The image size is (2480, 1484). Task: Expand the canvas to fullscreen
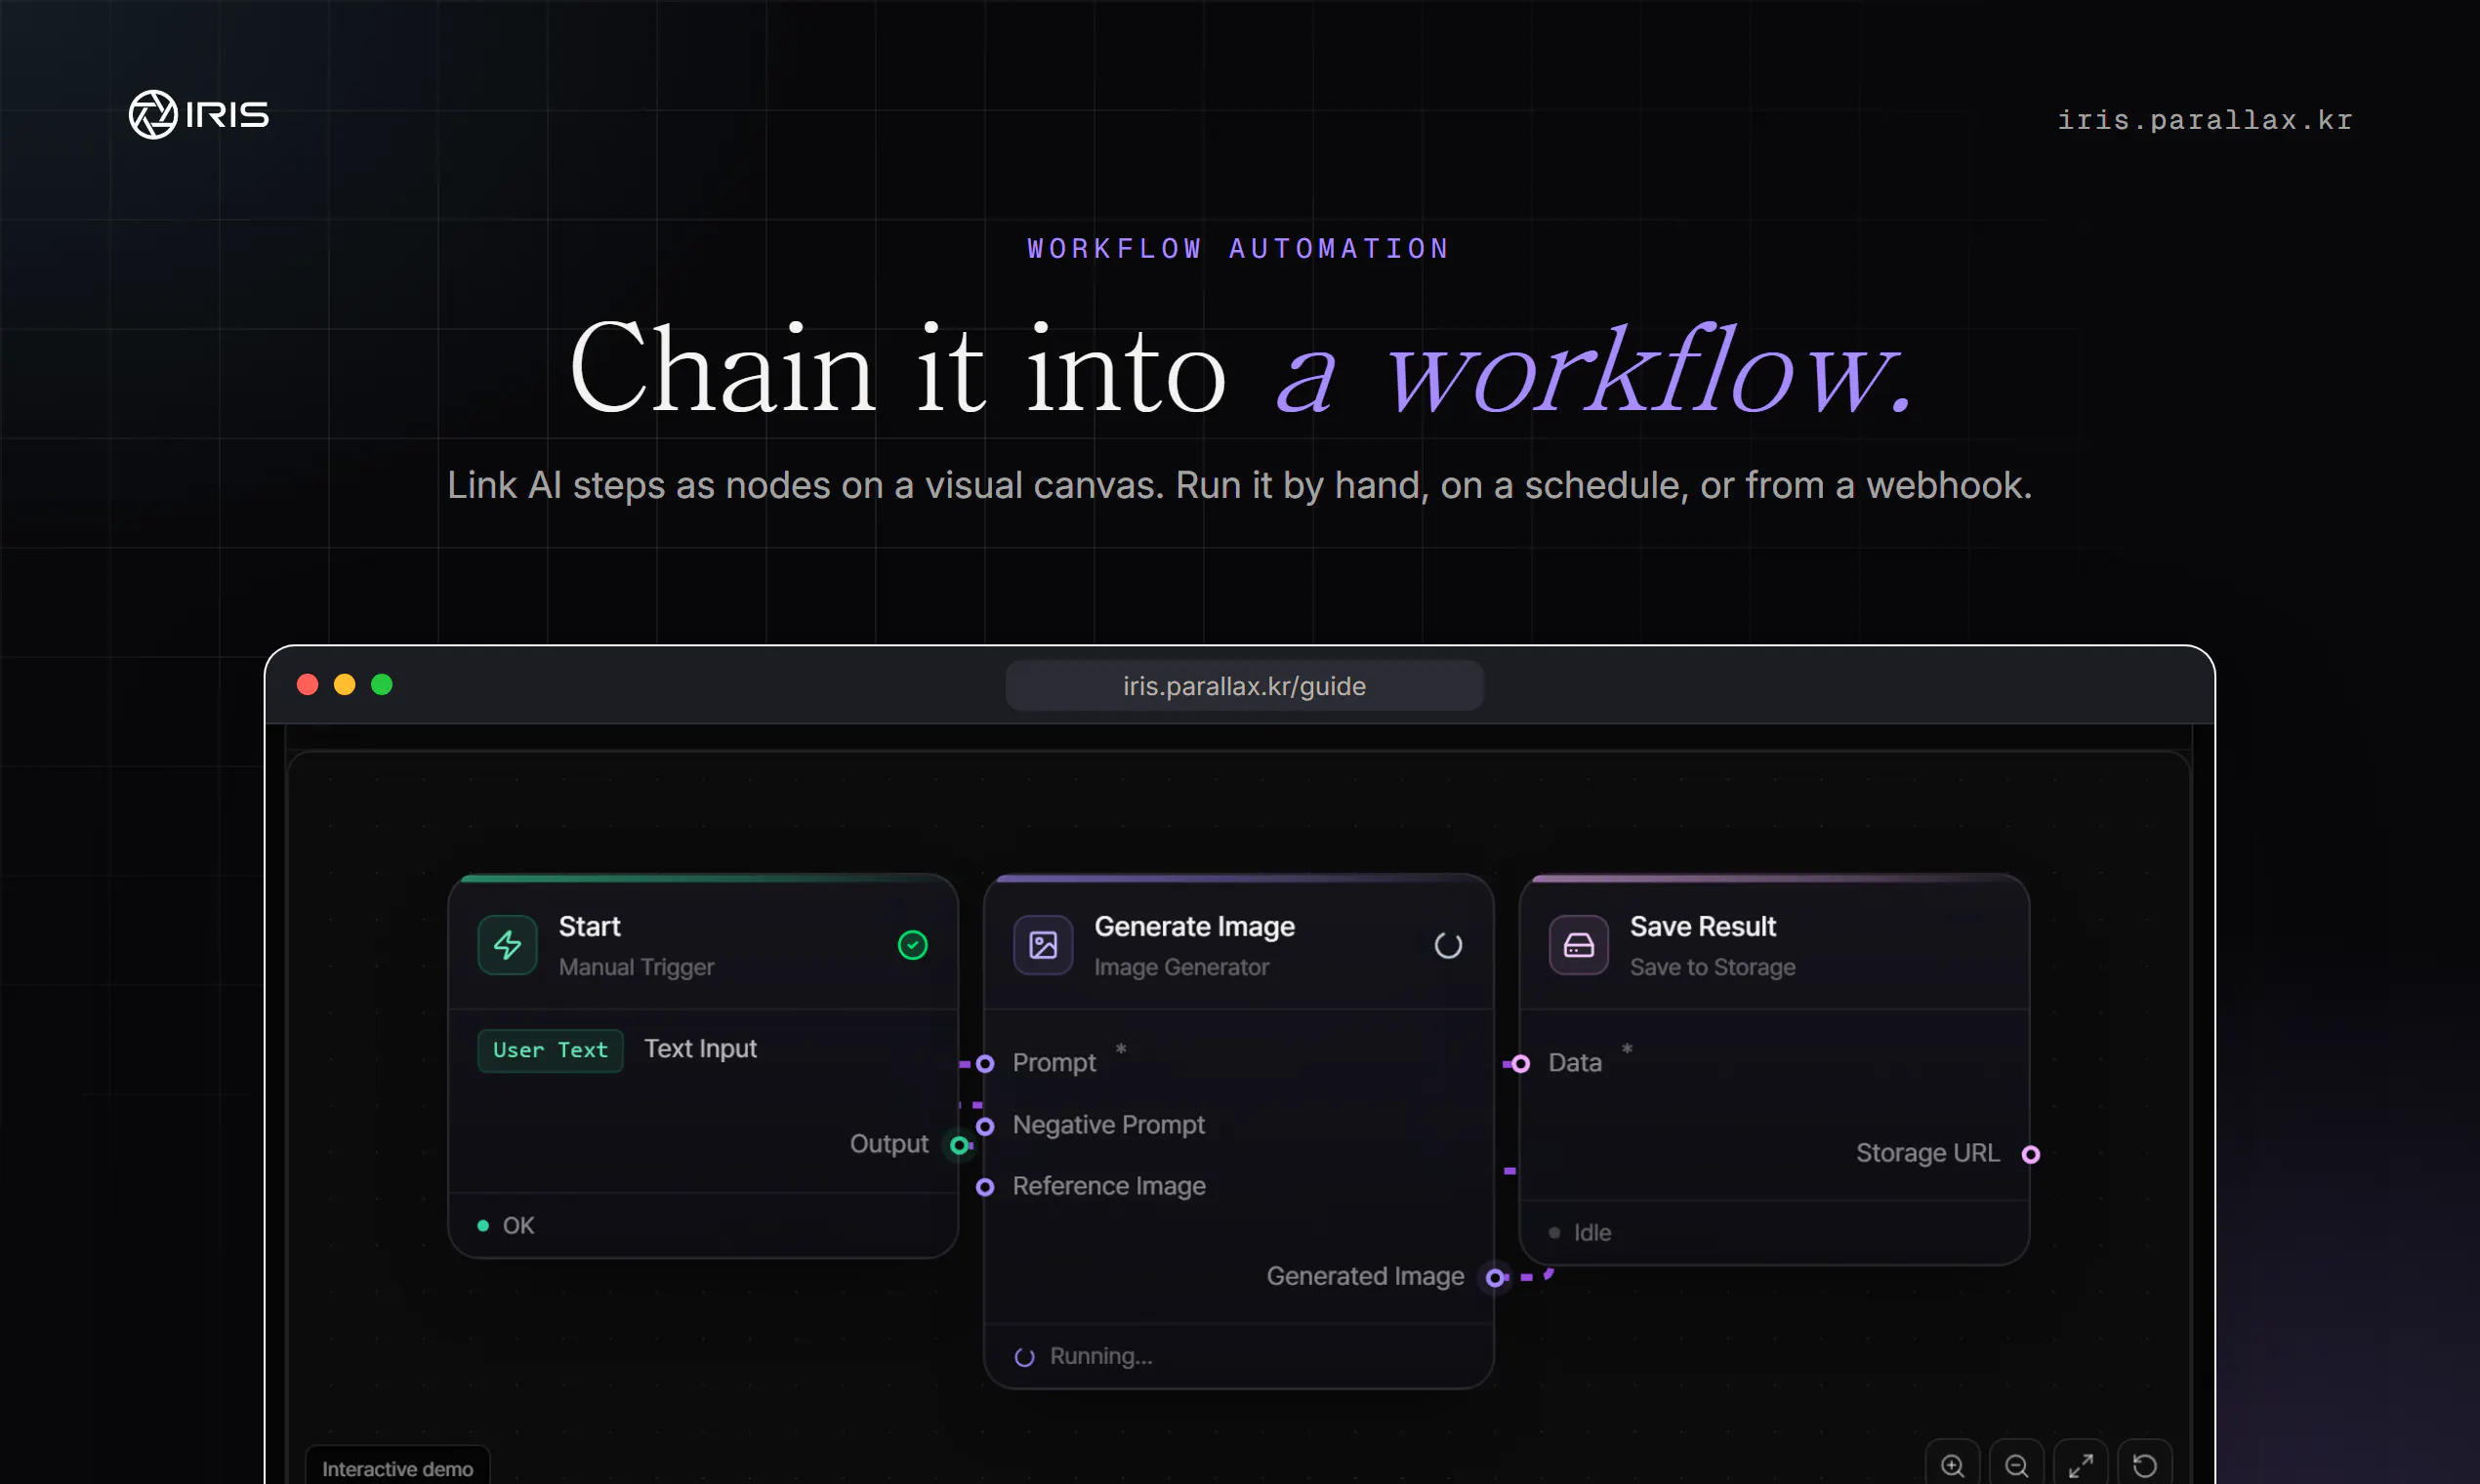(x=2081, y=1466)
